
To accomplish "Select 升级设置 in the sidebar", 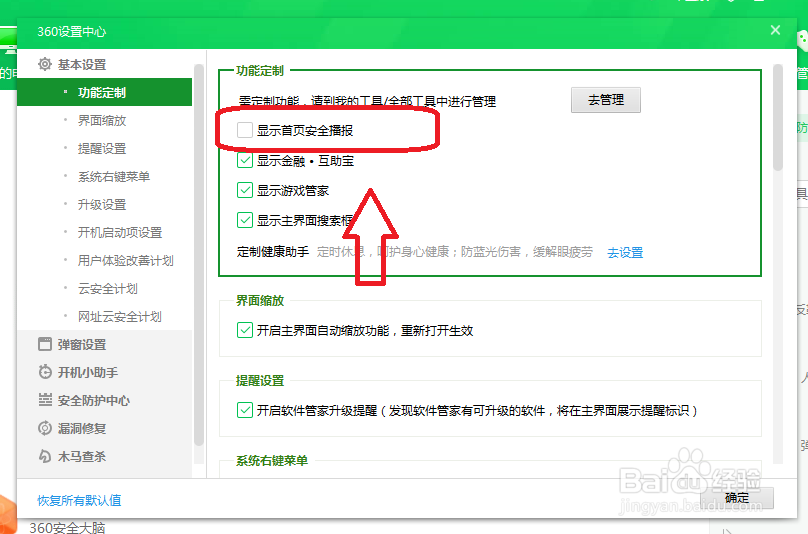I will [x=102, y=205].
